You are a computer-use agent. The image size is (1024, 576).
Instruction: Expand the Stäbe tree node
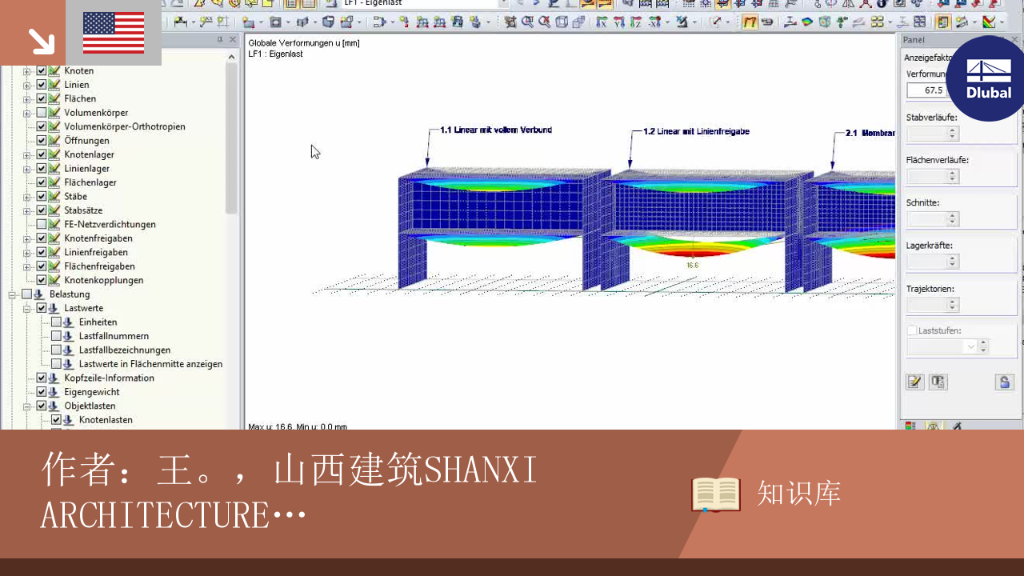pyautogui.click(x=27, y=197)
